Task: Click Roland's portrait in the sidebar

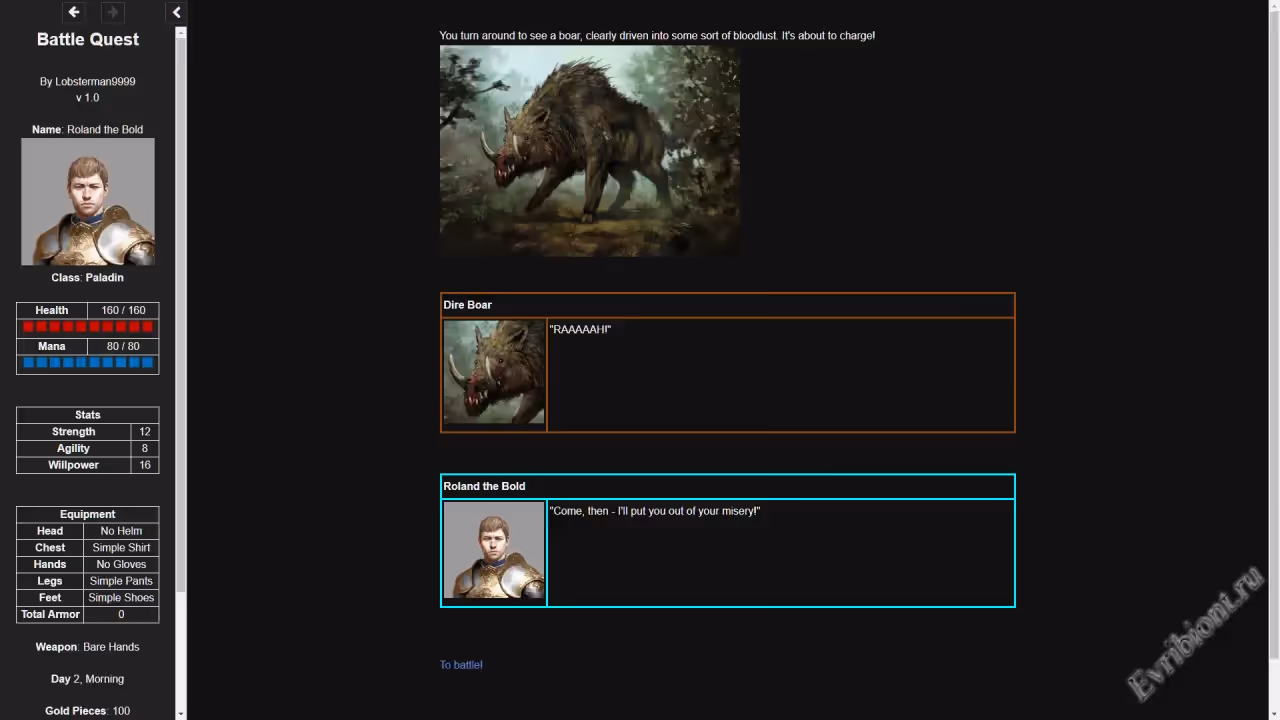Action: pyautogui.click(x=88, y=202)
